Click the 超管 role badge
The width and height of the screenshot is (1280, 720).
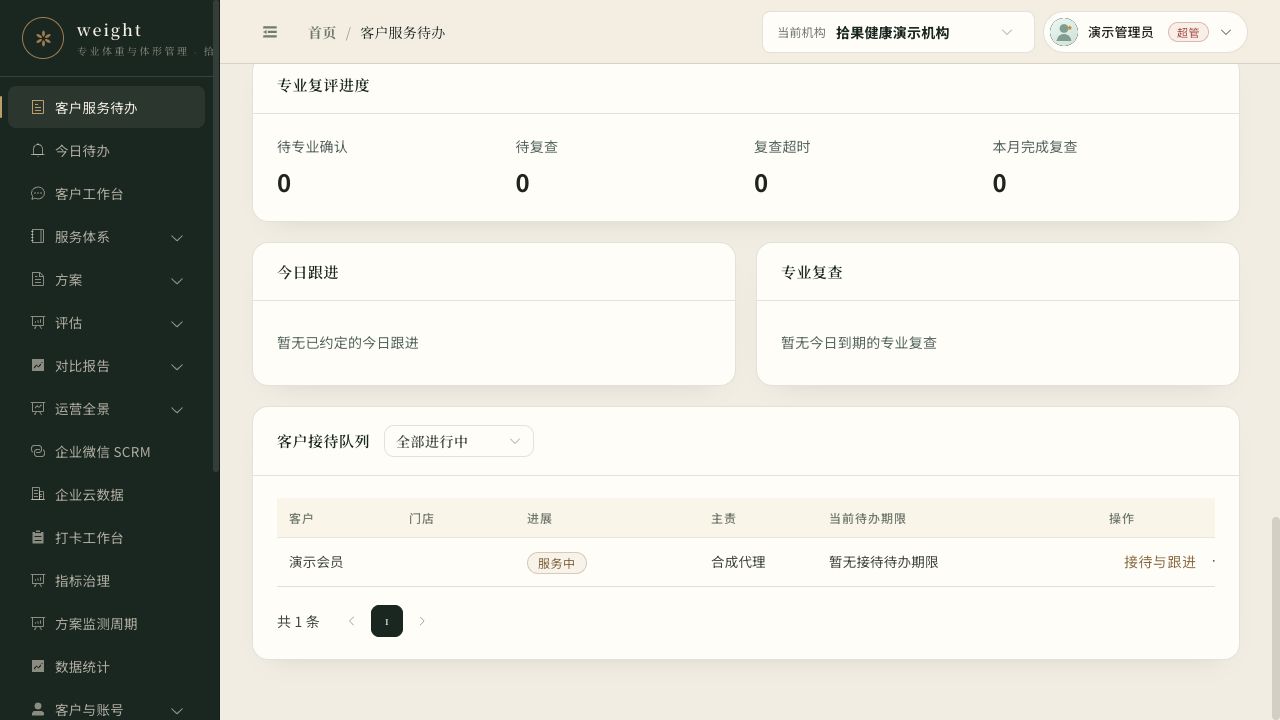coord(1188,32)
